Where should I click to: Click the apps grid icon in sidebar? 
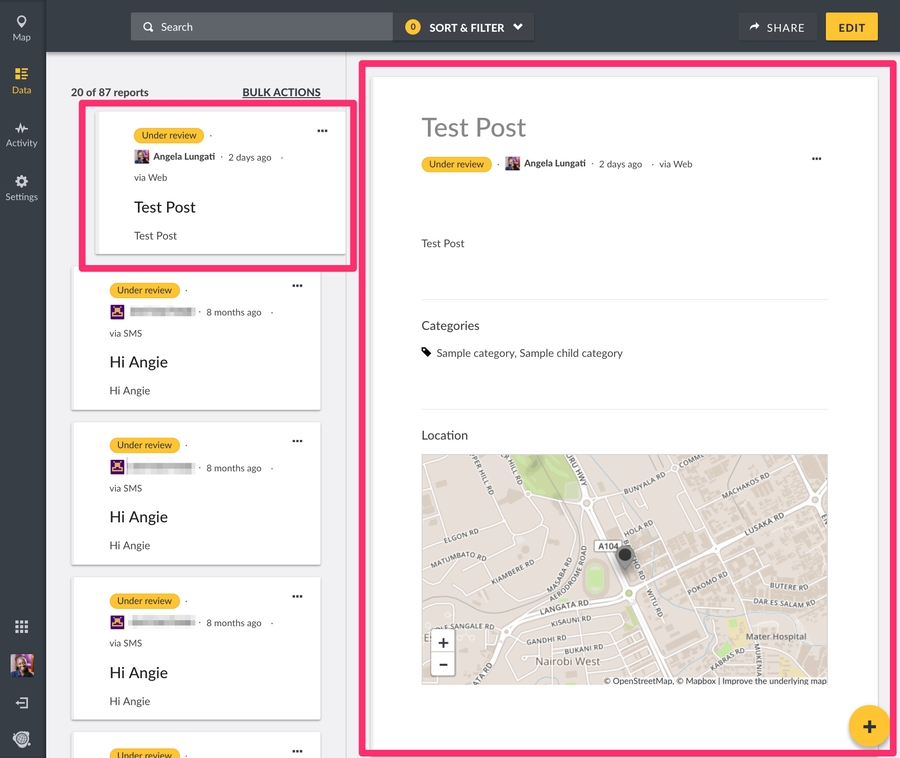pos(21,627)
